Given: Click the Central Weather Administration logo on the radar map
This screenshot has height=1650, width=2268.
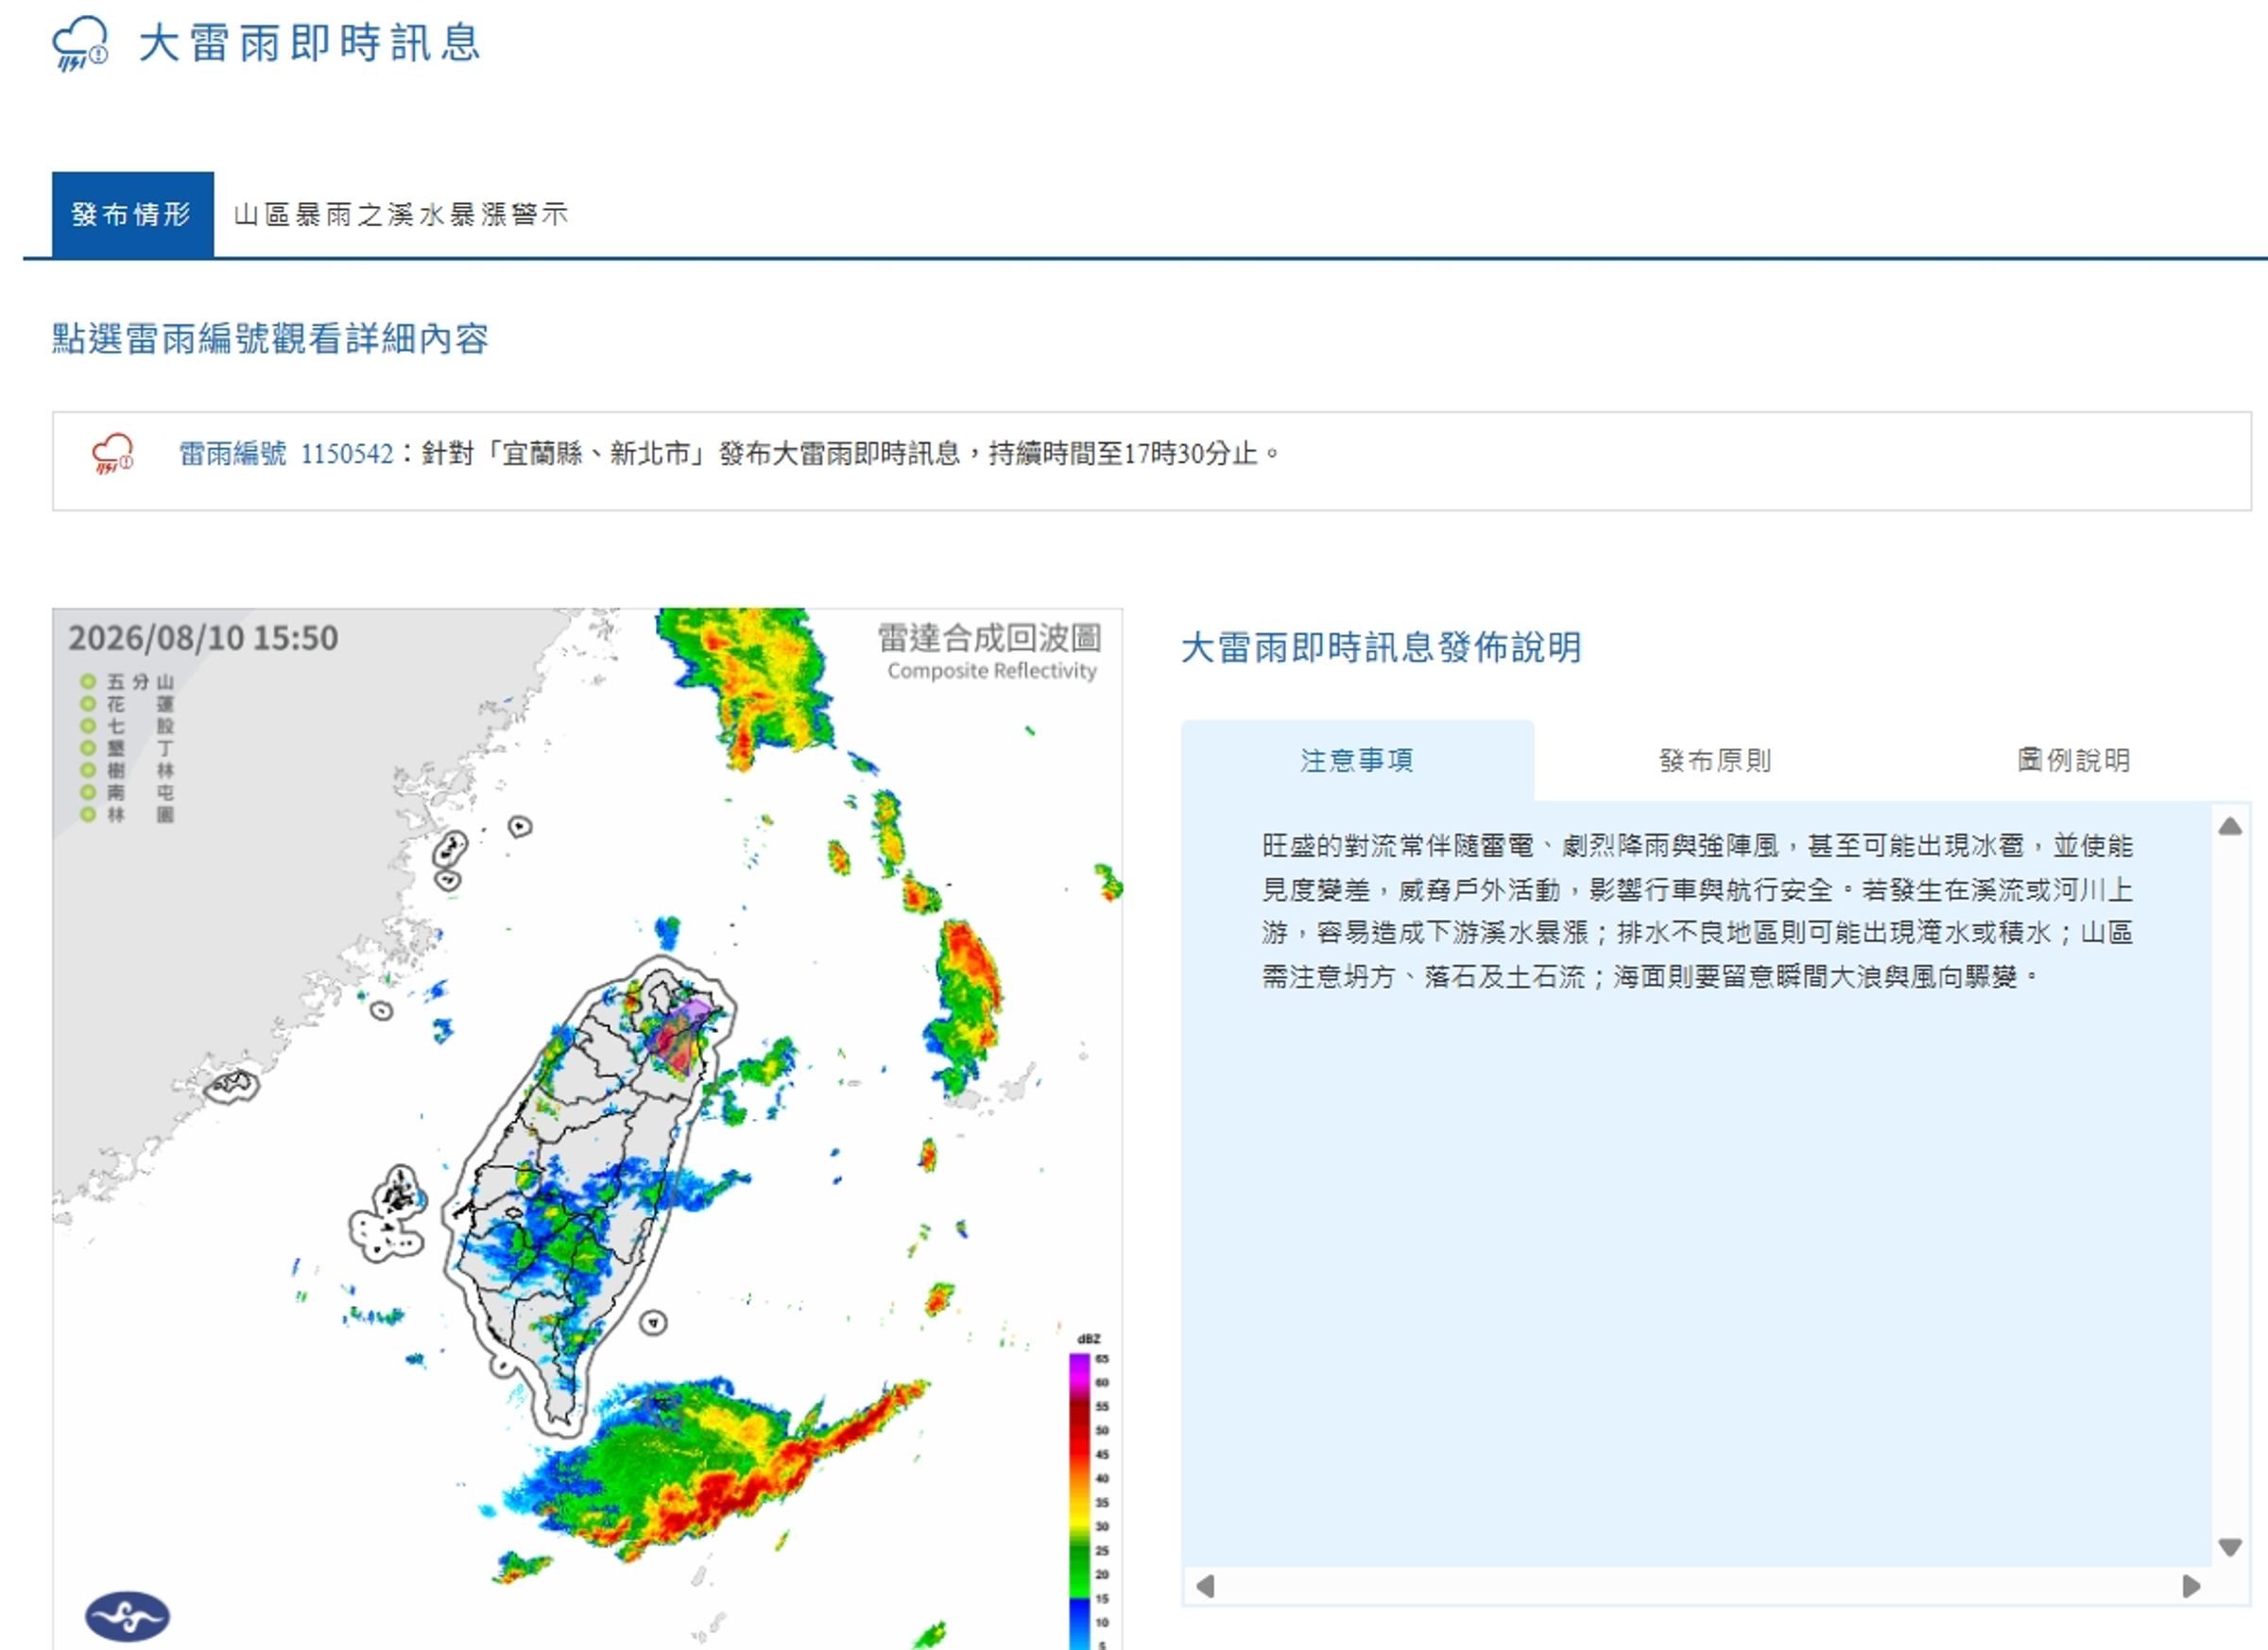Looking at the screenshot, I should point(127,1616).
